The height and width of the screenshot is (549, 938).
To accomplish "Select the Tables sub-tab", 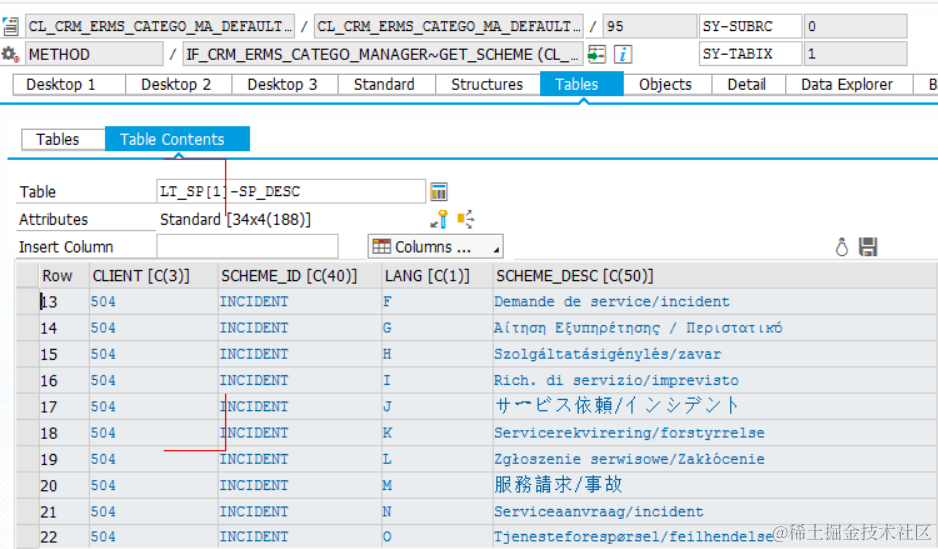I will pyautogui.click(x=63, y=139).
